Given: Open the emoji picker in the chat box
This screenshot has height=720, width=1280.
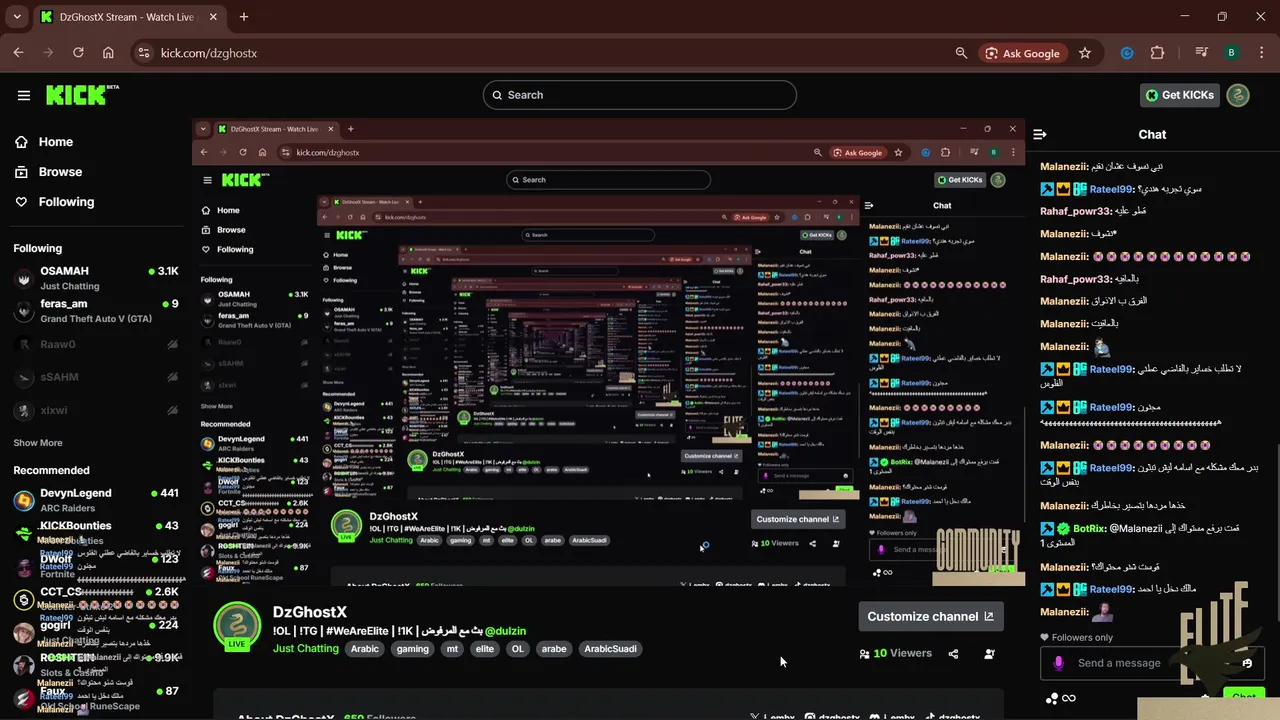Looking at the screenshot, I should [x=1246, y=663].
